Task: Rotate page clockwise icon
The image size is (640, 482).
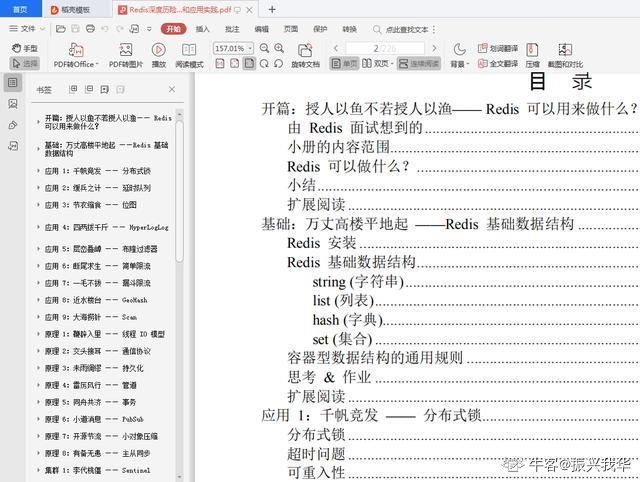Action: 264,63
